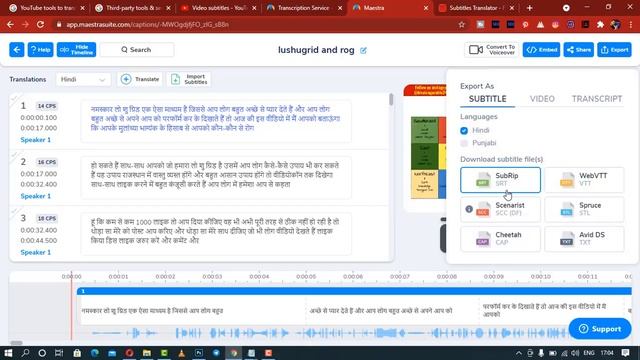
Task: Download Cheetah CAP subtitle file
Action: pos(500,239)
